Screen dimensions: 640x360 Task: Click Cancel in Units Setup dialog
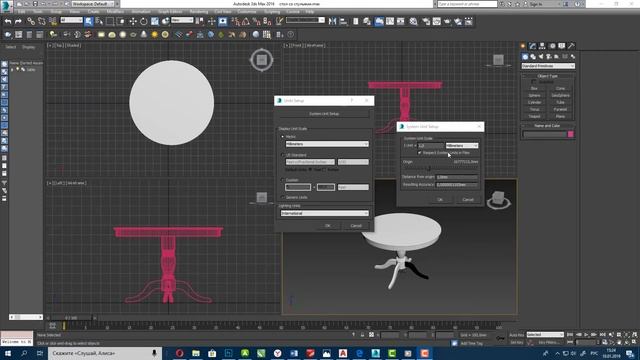click(356, 226)
